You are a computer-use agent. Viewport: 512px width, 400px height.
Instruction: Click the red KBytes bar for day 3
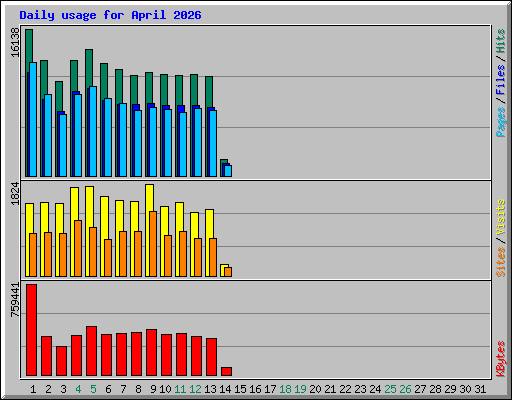(61, 361)
